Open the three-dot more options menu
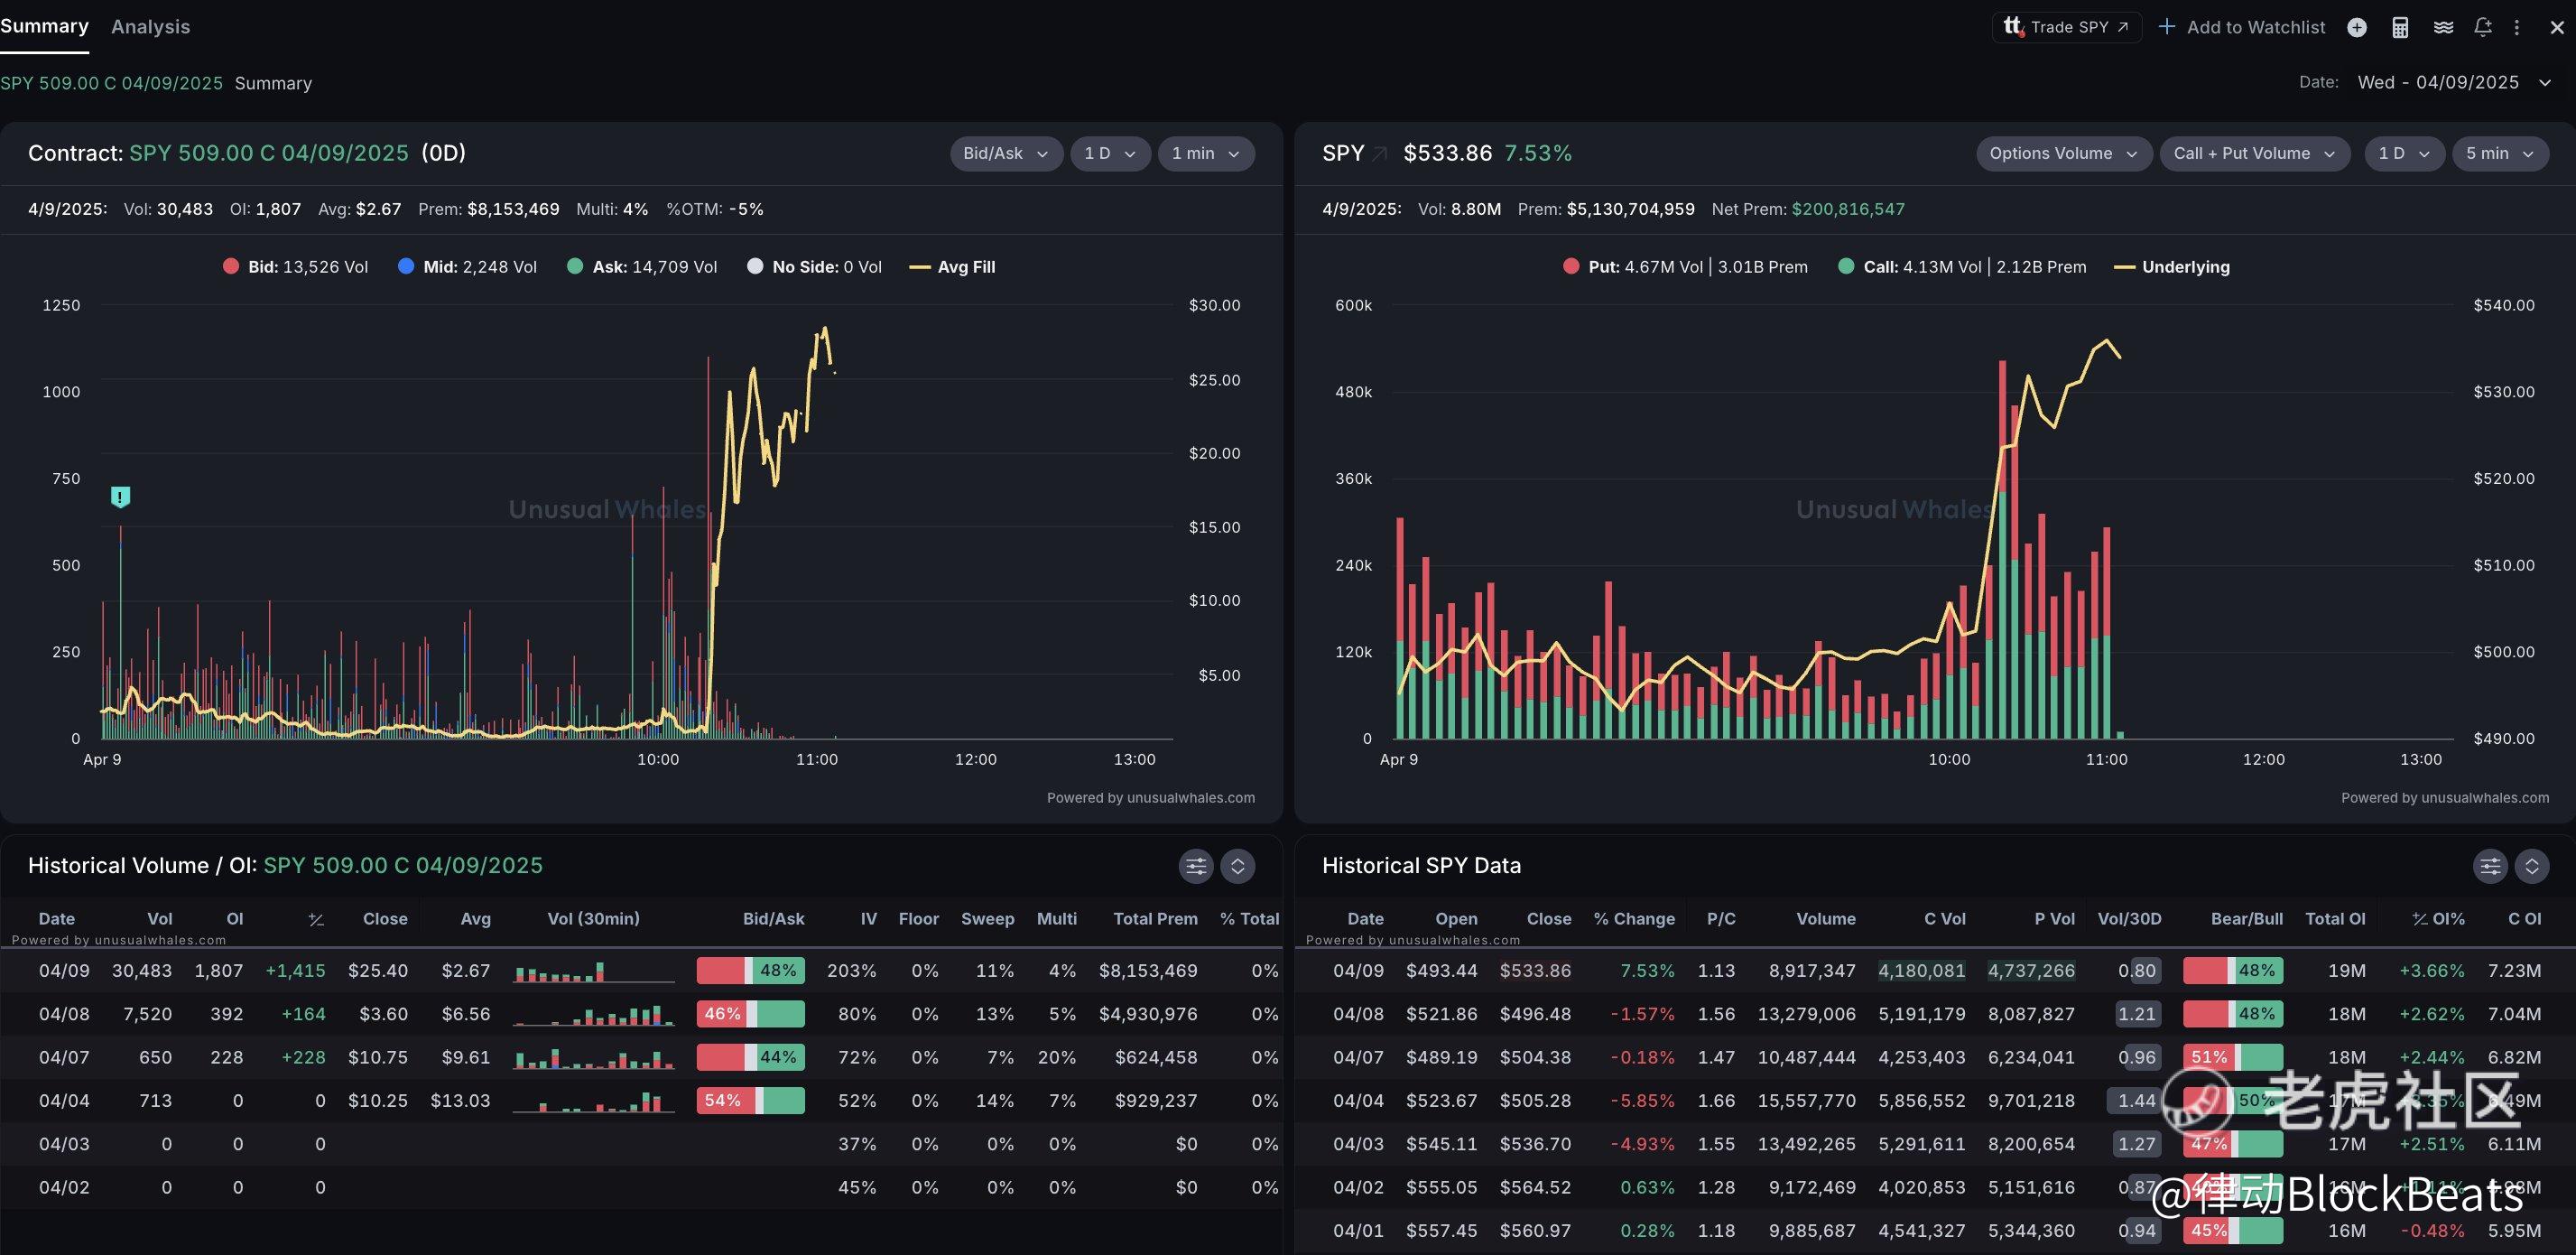 pos(2517,27)
